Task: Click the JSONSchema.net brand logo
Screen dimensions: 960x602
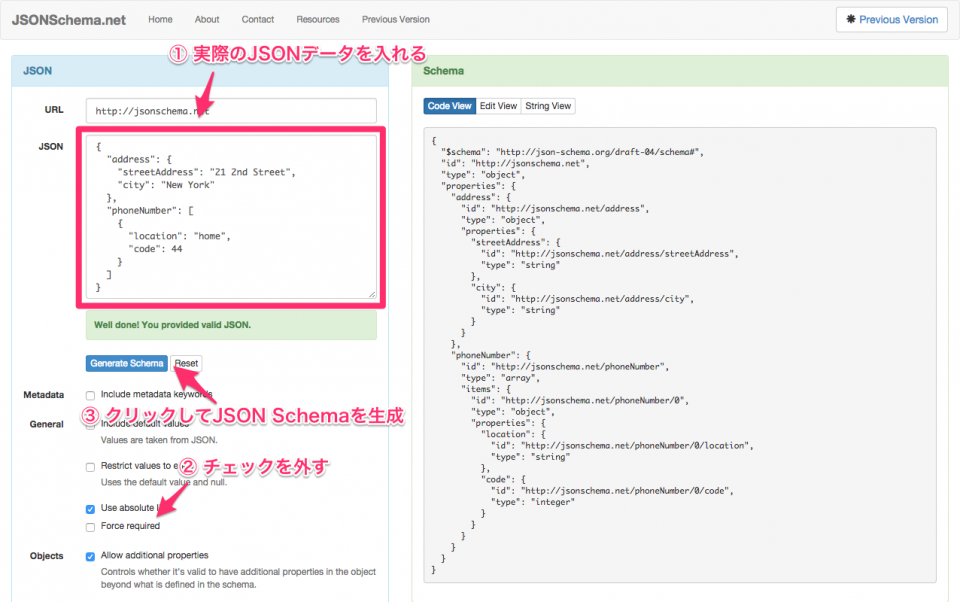Action: pos(69,20)
